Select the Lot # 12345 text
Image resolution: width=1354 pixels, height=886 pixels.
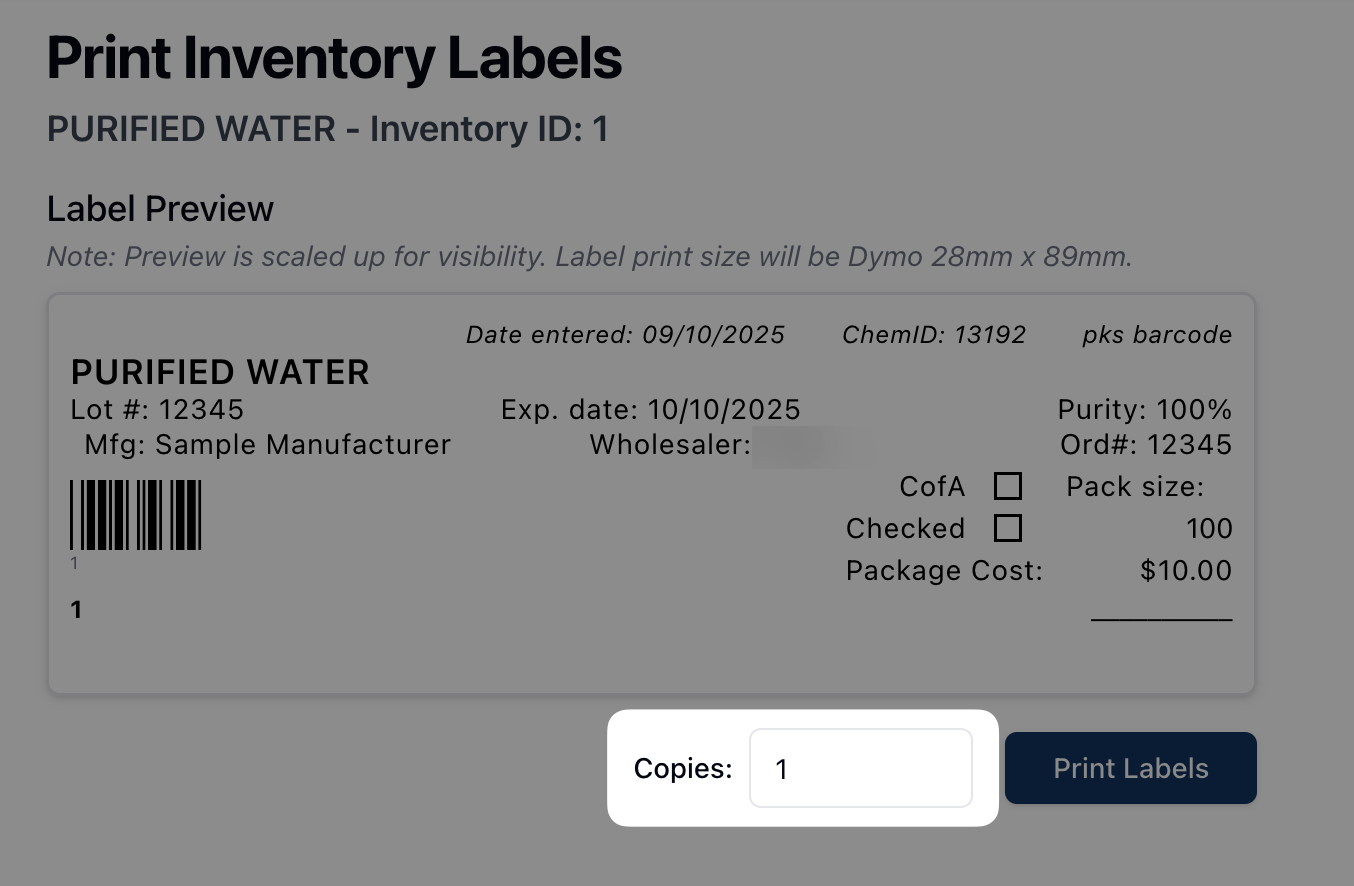(x=157, y=410)
